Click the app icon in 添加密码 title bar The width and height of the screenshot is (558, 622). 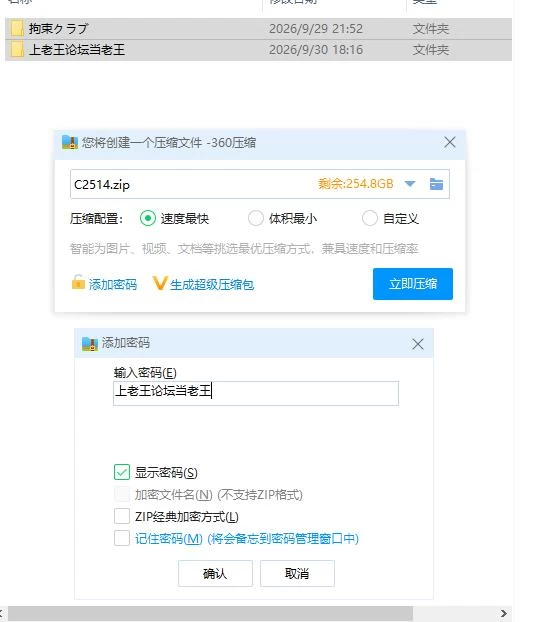90,344
